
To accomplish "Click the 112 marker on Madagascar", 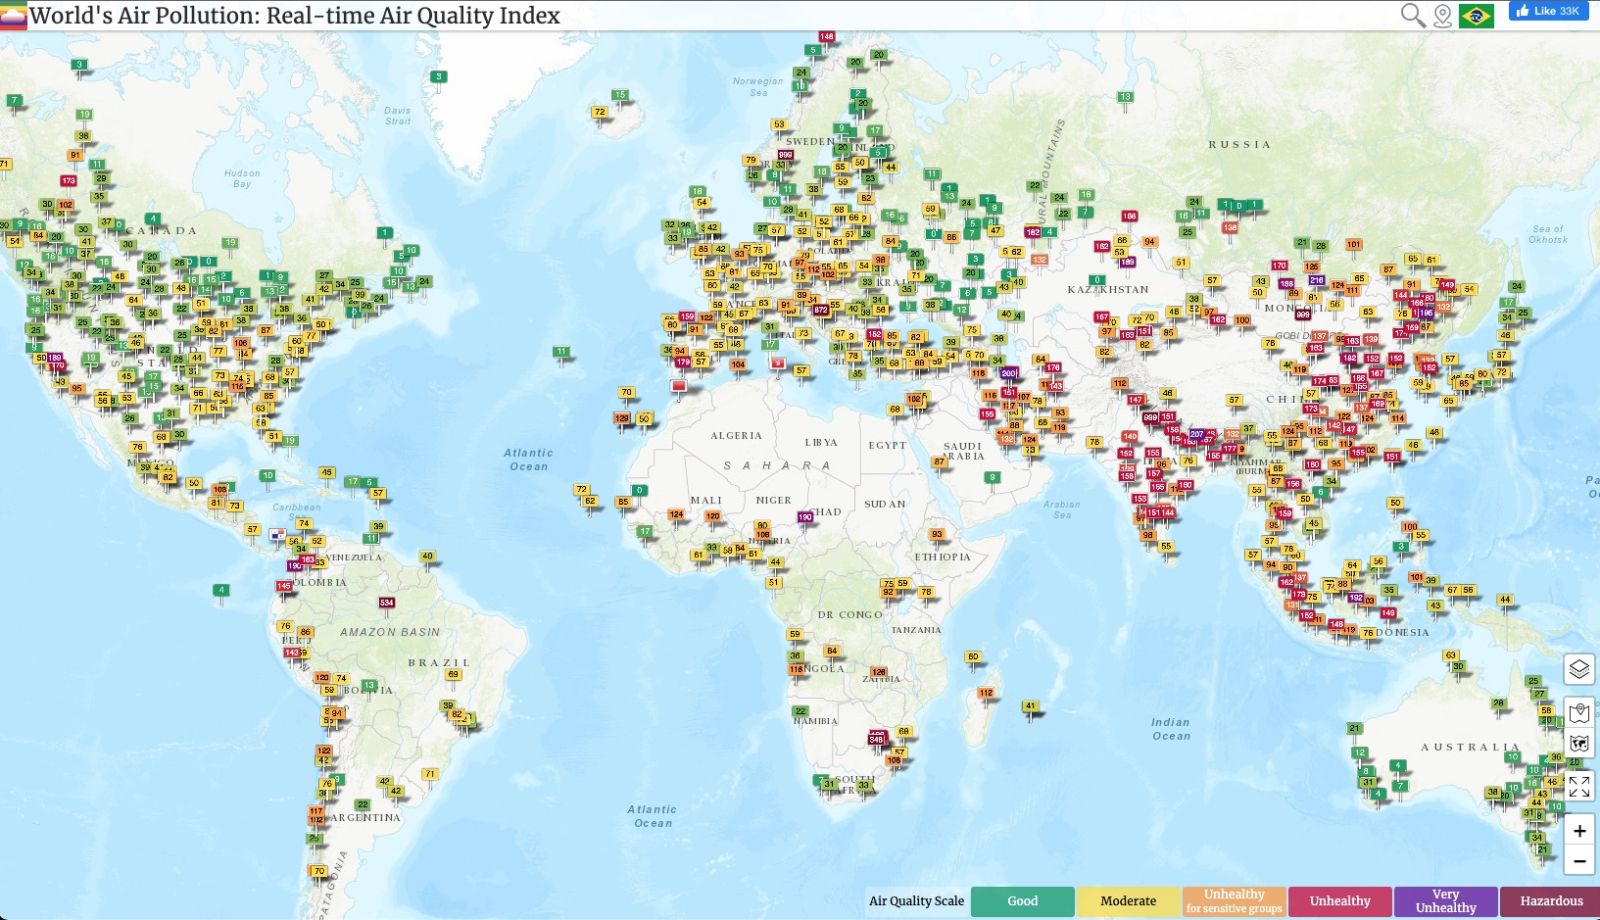I will tap(986, 693).
